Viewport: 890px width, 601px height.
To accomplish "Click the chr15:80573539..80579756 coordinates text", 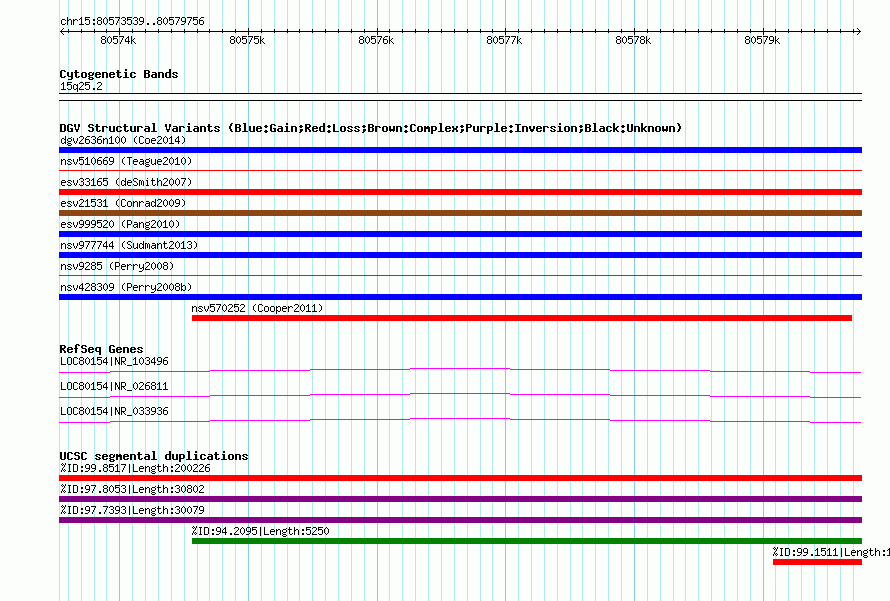I will 132,21.
